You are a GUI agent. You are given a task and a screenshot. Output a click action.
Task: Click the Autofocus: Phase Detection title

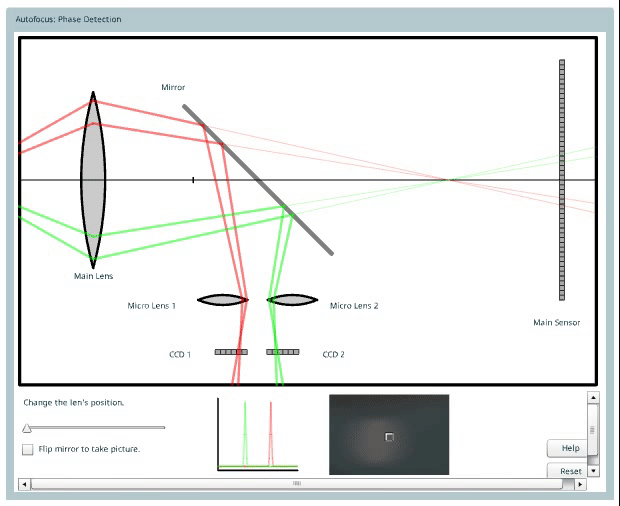coord(68,19)
